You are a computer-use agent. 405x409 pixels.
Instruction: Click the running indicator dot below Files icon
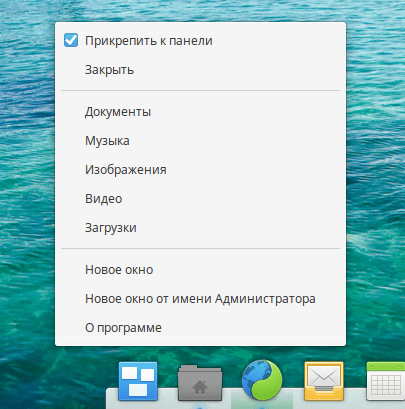click(200, 407)
